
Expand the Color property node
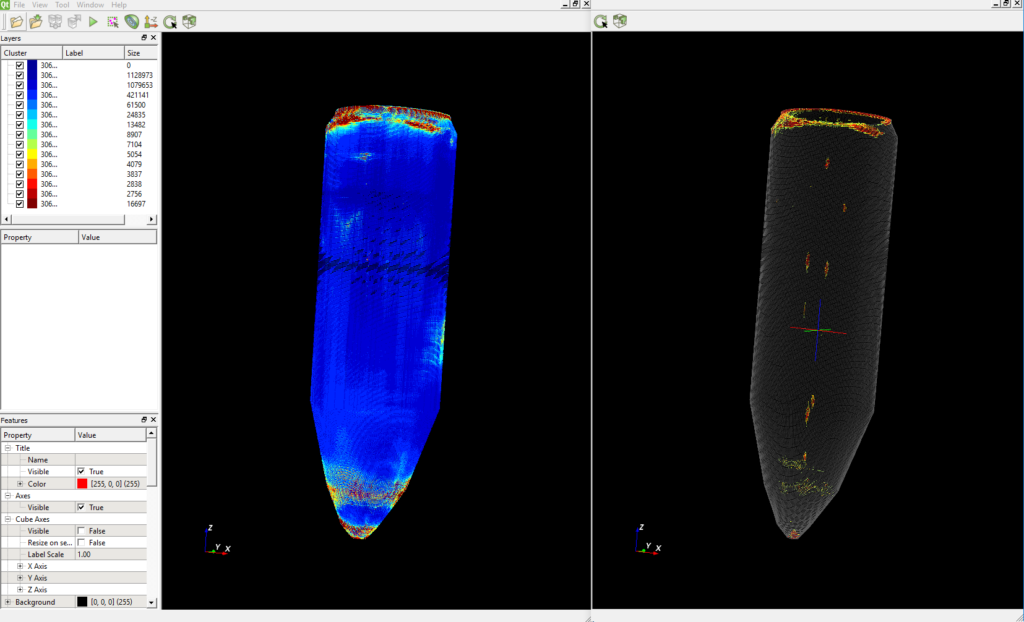click(20, 483)
